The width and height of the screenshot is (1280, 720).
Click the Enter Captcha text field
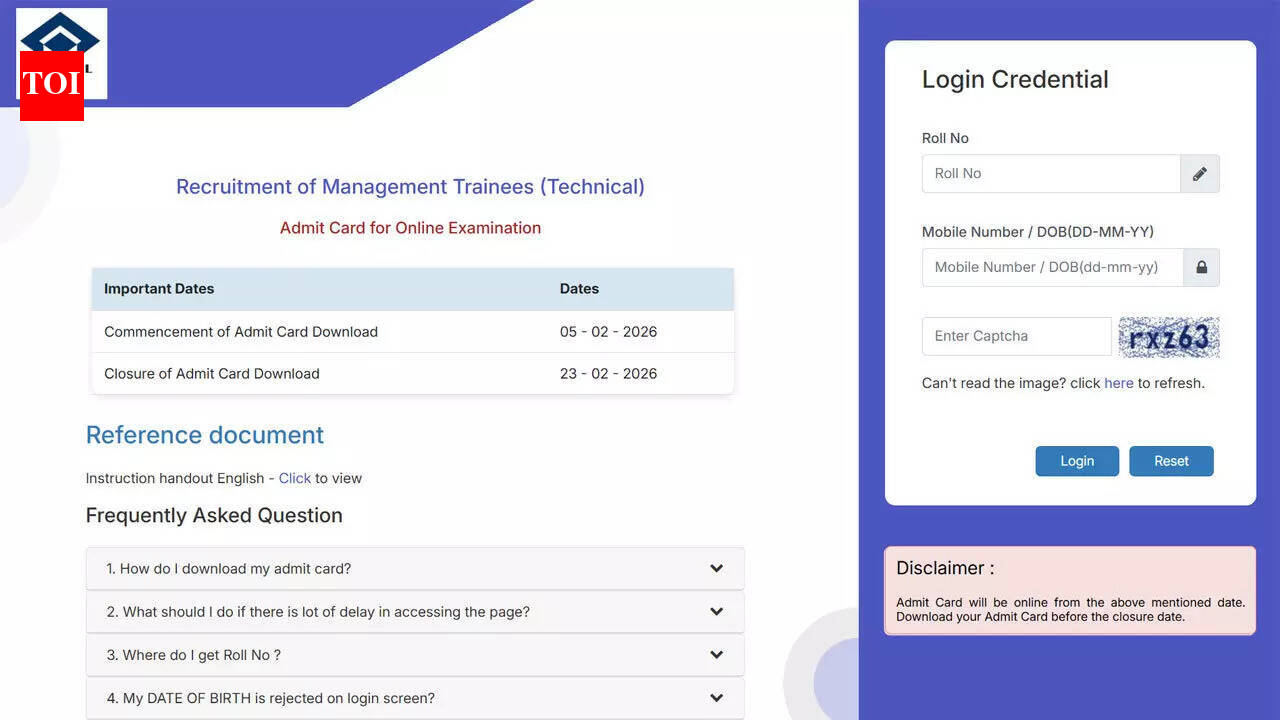pyautogui.click(x=1015, y=336)
